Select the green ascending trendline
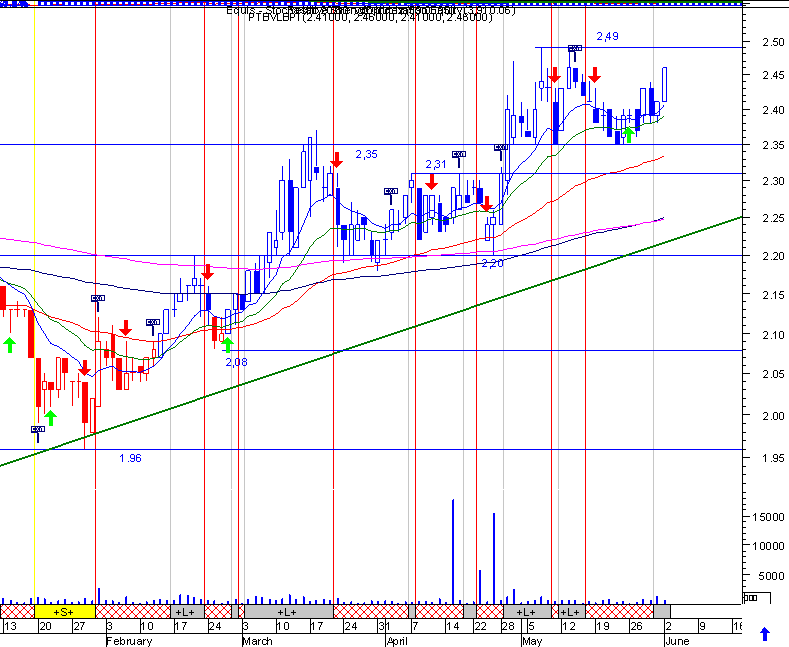789x647 pixels. 371,341
